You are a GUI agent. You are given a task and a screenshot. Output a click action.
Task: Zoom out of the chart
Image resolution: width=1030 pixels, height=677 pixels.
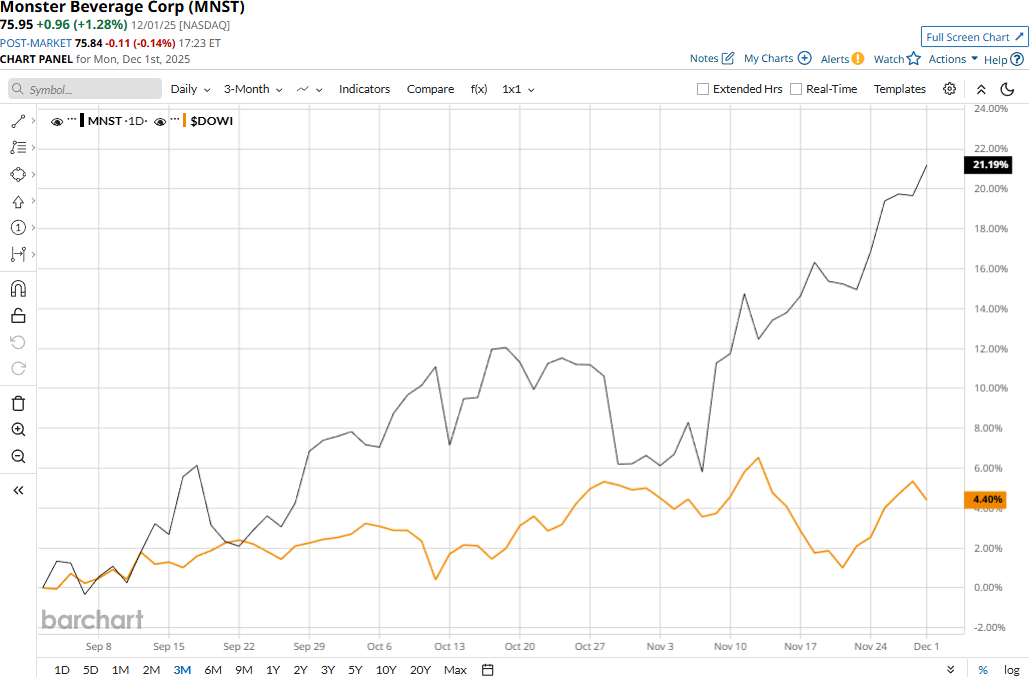pos(18,456)
